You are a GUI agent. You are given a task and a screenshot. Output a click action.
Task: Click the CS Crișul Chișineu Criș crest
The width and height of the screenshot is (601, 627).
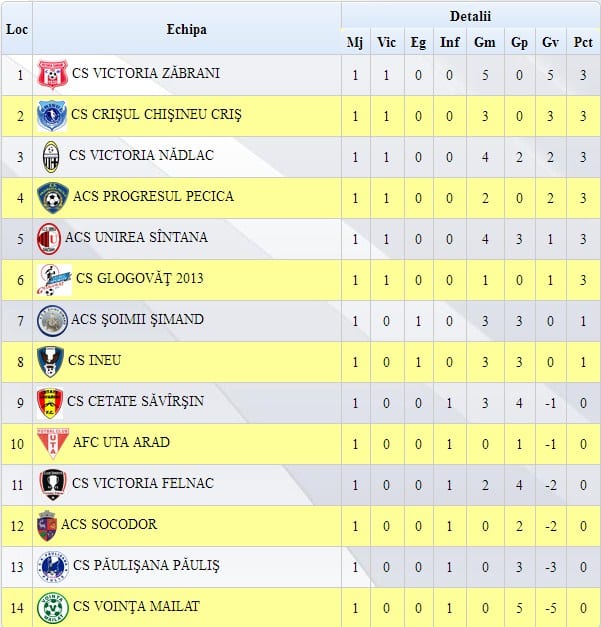coord(52,116)
